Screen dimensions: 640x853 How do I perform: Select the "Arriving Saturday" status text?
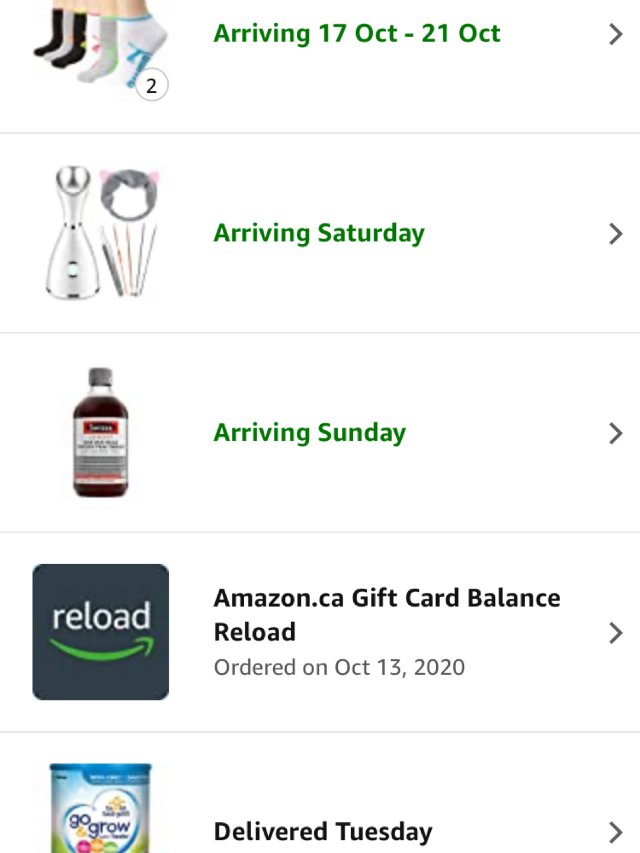tap(319, 233)
